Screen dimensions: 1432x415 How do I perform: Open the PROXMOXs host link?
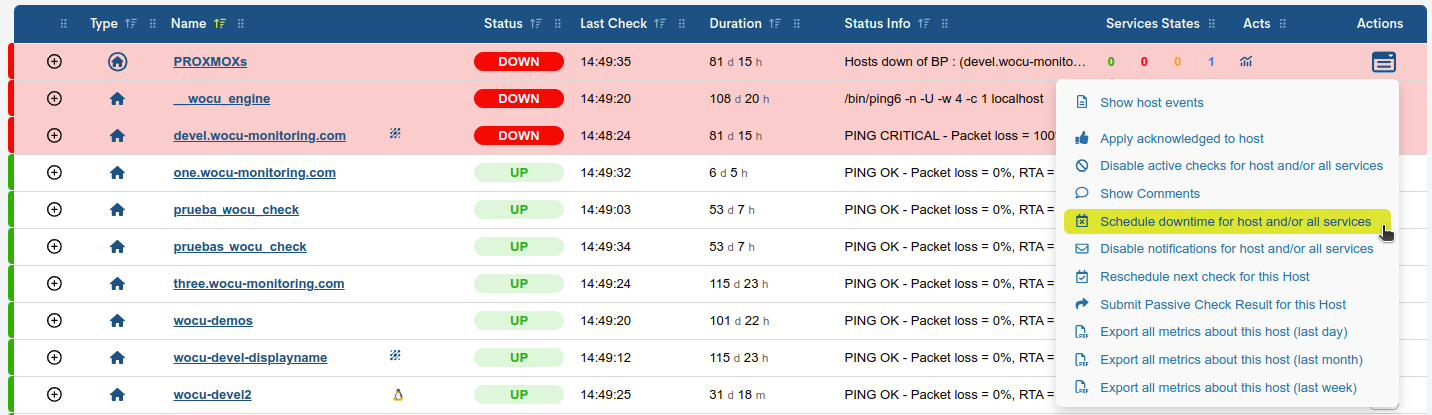(210, 62)
